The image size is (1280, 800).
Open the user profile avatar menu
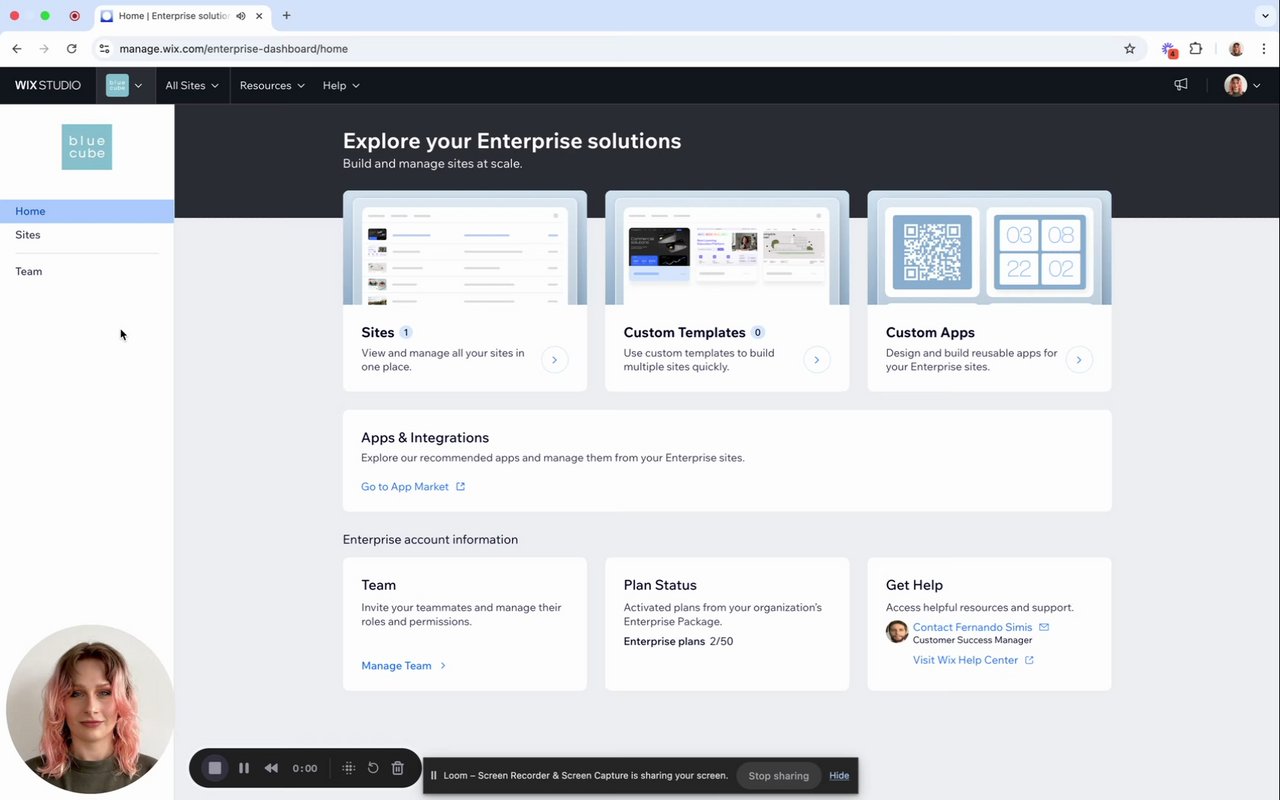[x=1242, y=85]
